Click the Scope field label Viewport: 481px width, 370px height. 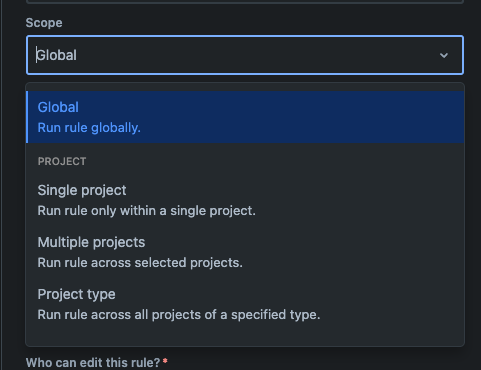(x=44, y=23)
